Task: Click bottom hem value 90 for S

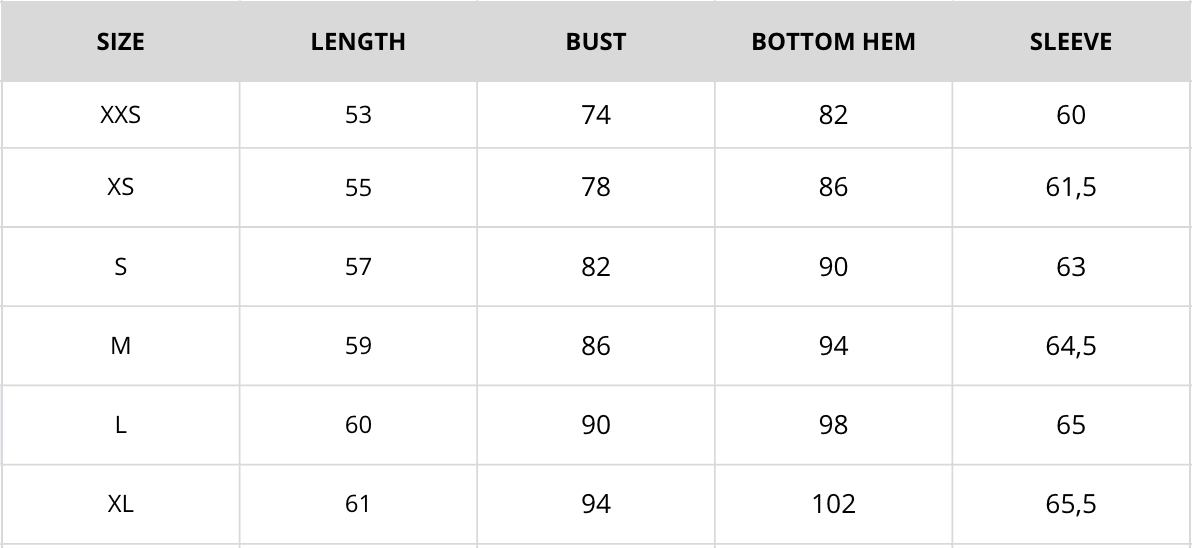Action: 833,267
